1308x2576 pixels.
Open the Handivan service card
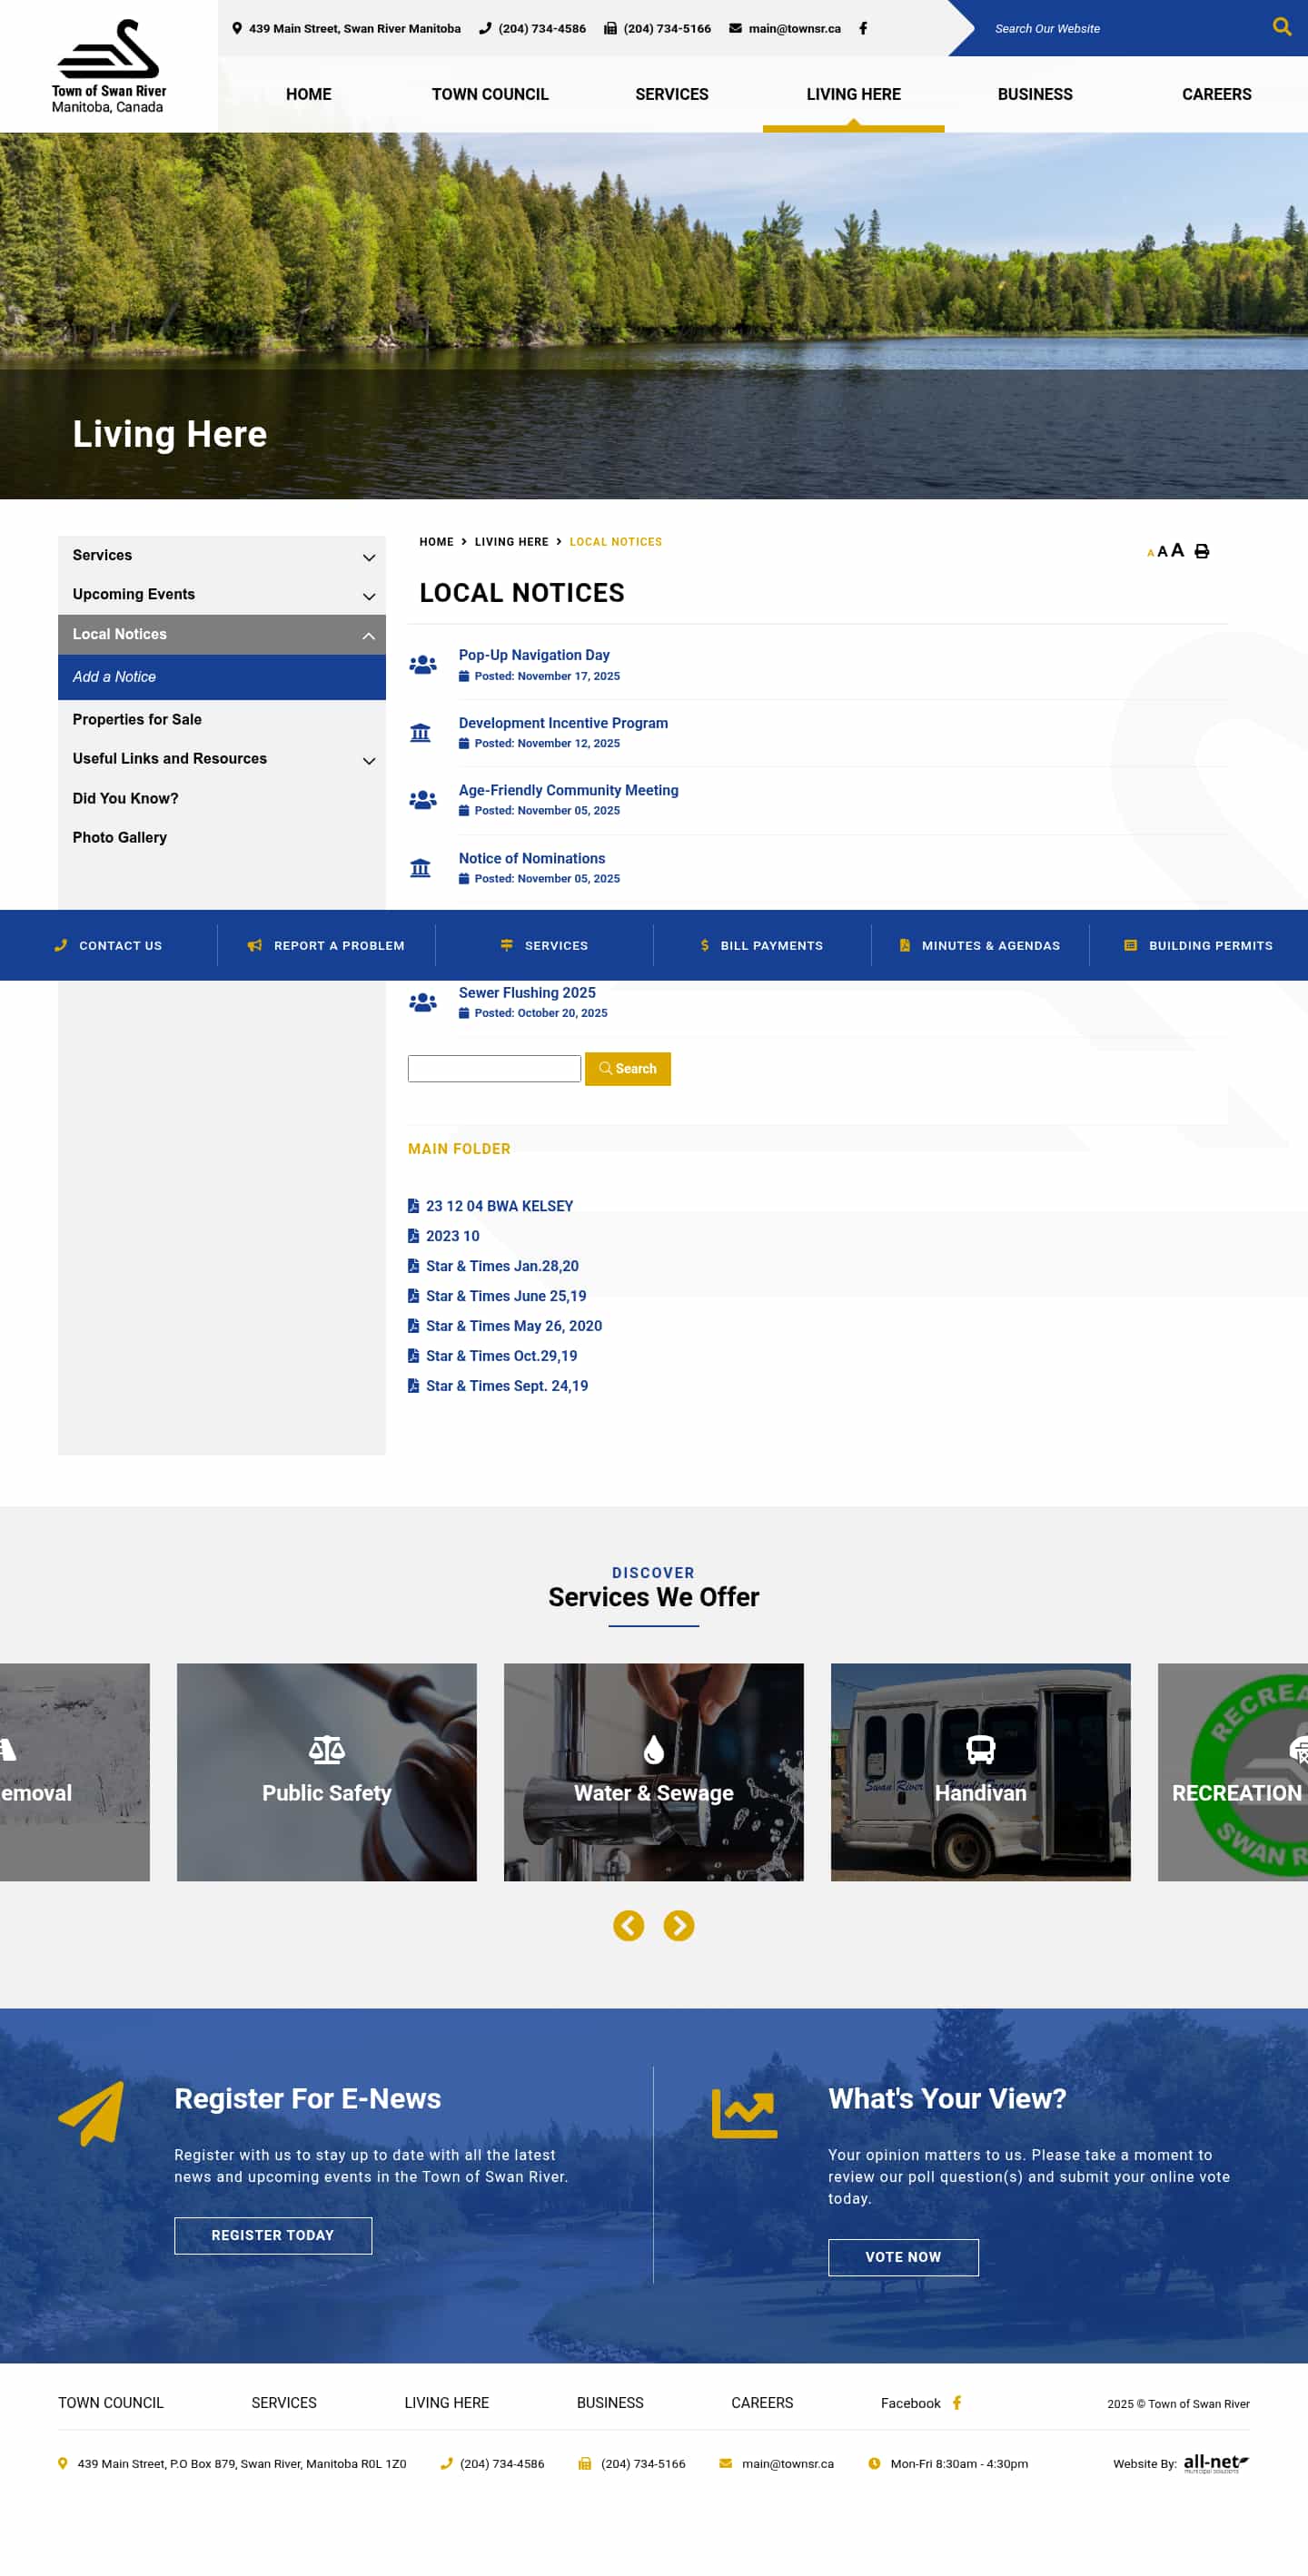coord(980,1772)
